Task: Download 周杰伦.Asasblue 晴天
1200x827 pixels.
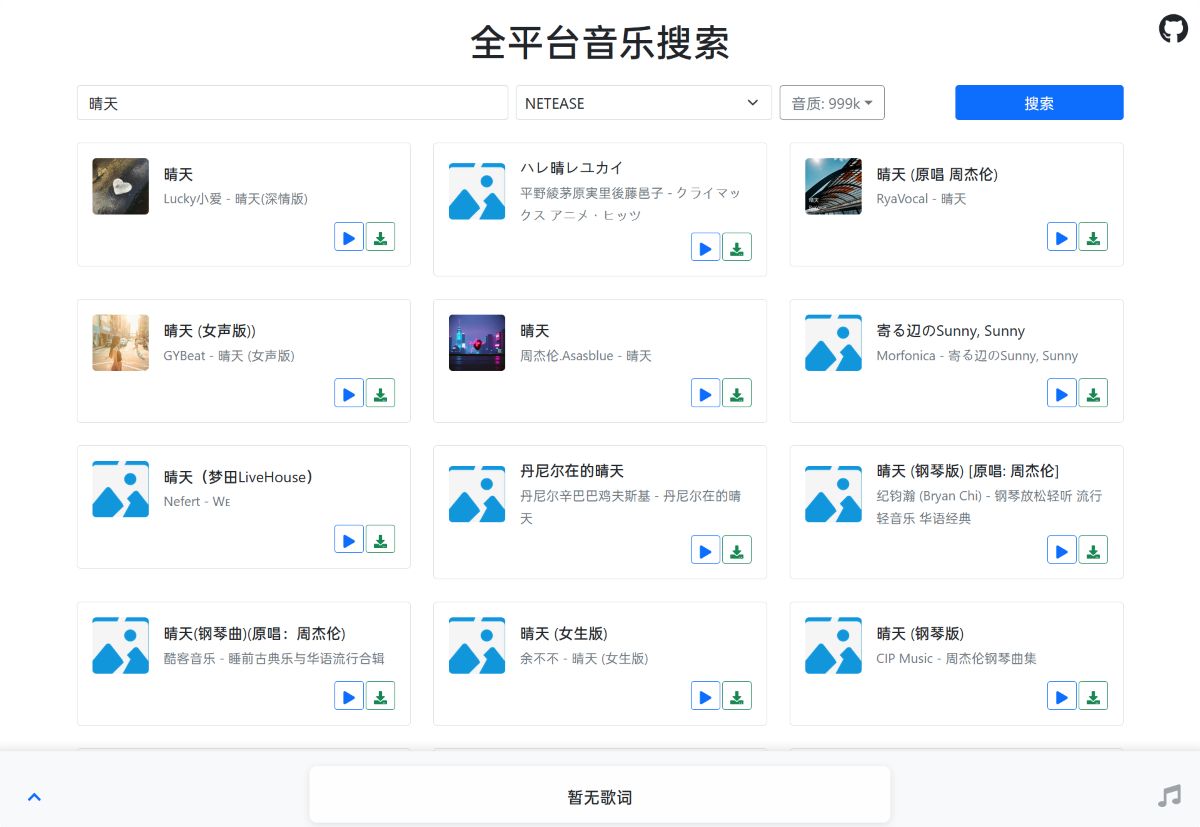Action: coord(737,393)
